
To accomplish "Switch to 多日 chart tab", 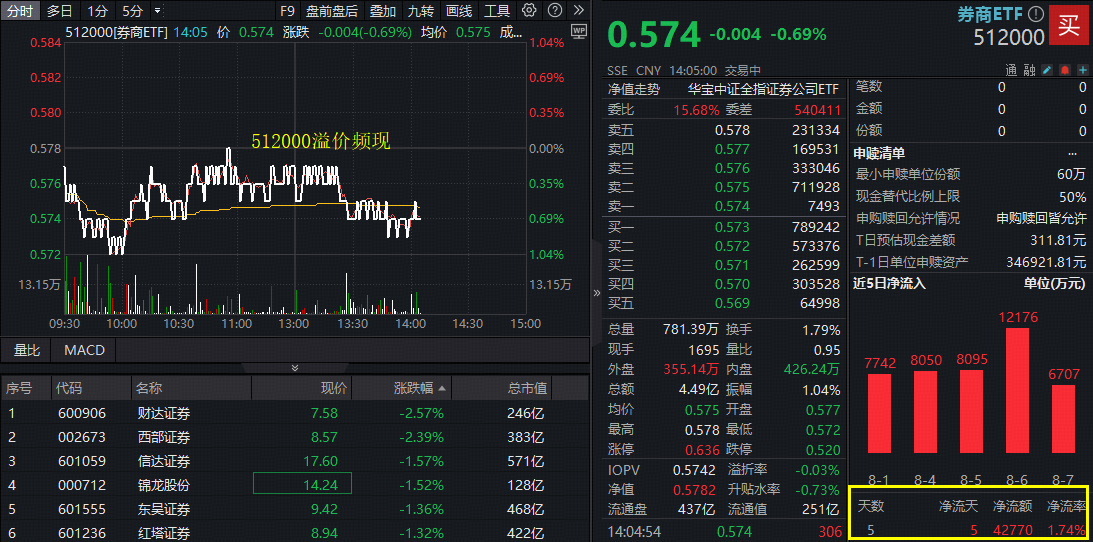I will coord(59,10).
